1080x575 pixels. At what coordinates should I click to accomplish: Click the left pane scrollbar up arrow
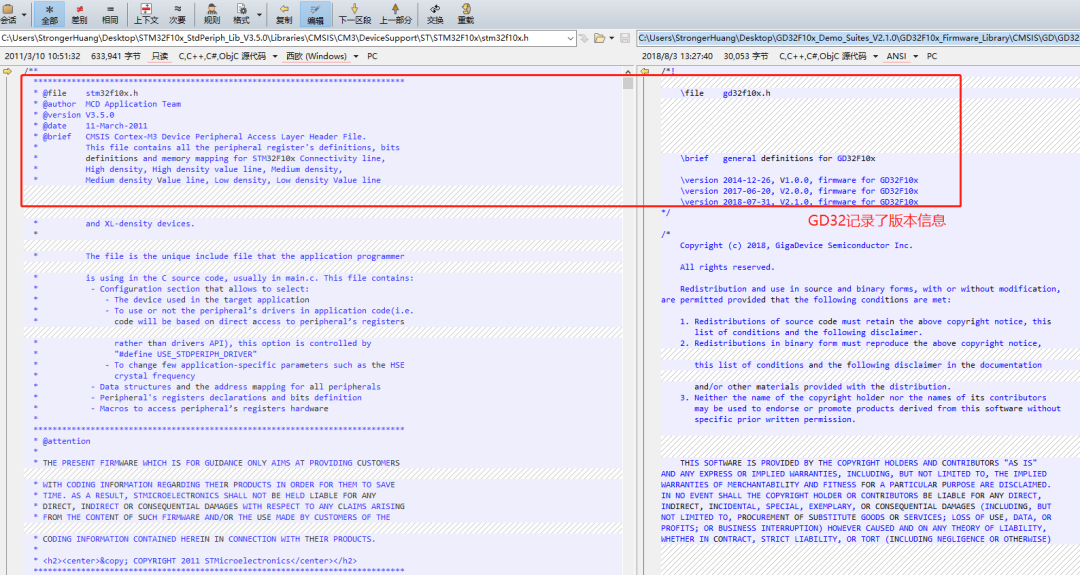(x=627, y=72)
